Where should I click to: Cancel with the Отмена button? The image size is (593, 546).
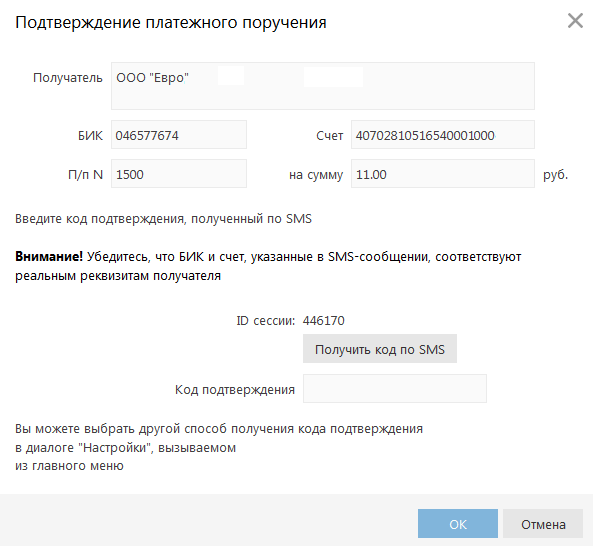point(543,524)
